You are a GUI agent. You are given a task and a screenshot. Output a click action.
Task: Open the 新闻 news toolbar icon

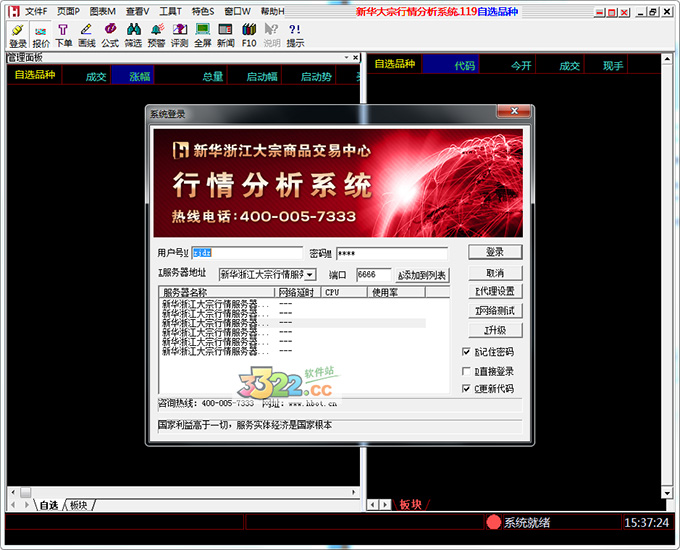click(x=226, y=35)
